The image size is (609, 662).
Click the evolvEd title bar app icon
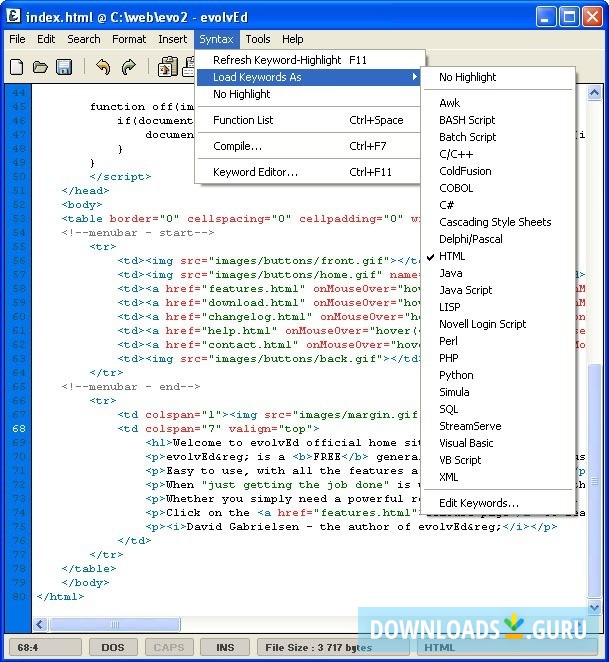pyautogui.click(x=14, y=16)
